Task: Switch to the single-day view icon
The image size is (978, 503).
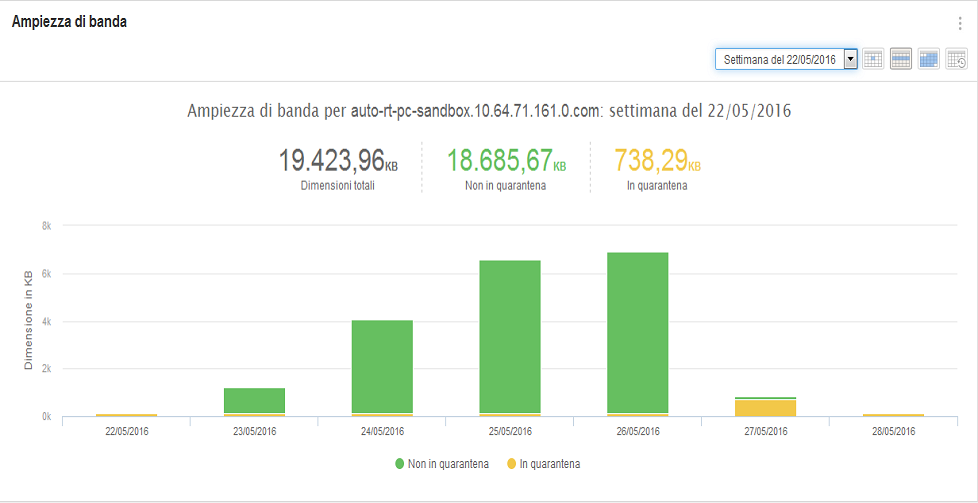Action: click(873, 59)
